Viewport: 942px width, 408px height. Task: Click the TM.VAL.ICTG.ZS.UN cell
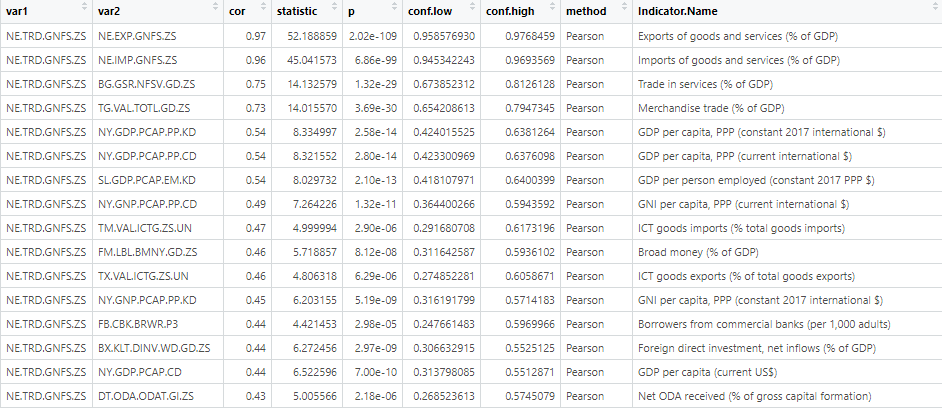coord(144,228)
